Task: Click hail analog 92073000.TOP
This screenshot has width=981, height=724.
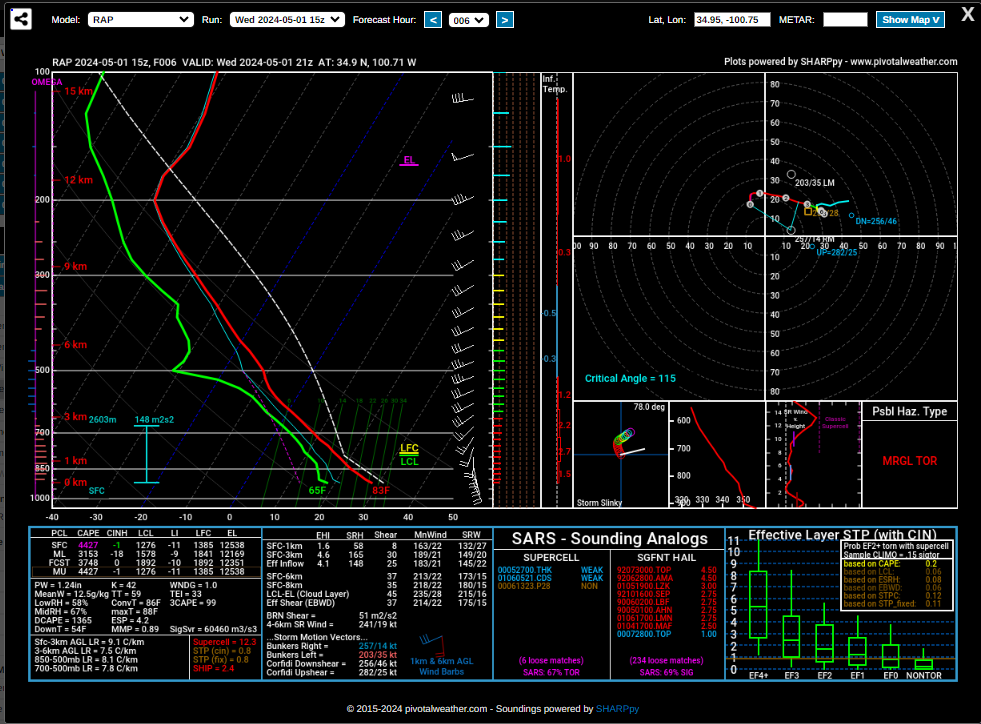Action: click(x=644, y=570)
